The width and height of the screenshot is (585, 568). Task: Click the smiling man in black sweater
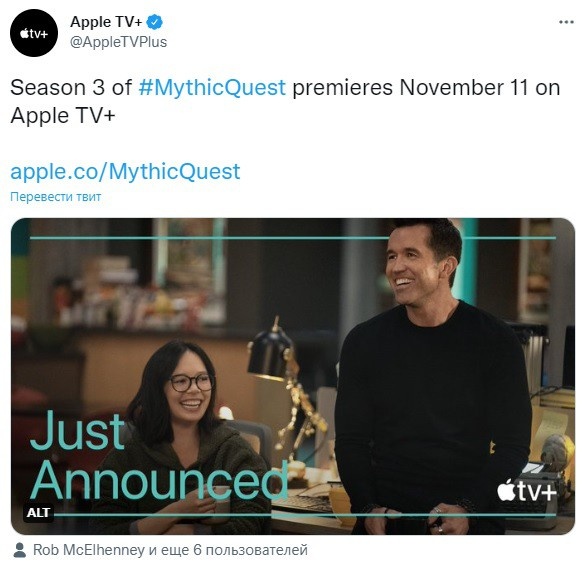click(x=433, y=377)
